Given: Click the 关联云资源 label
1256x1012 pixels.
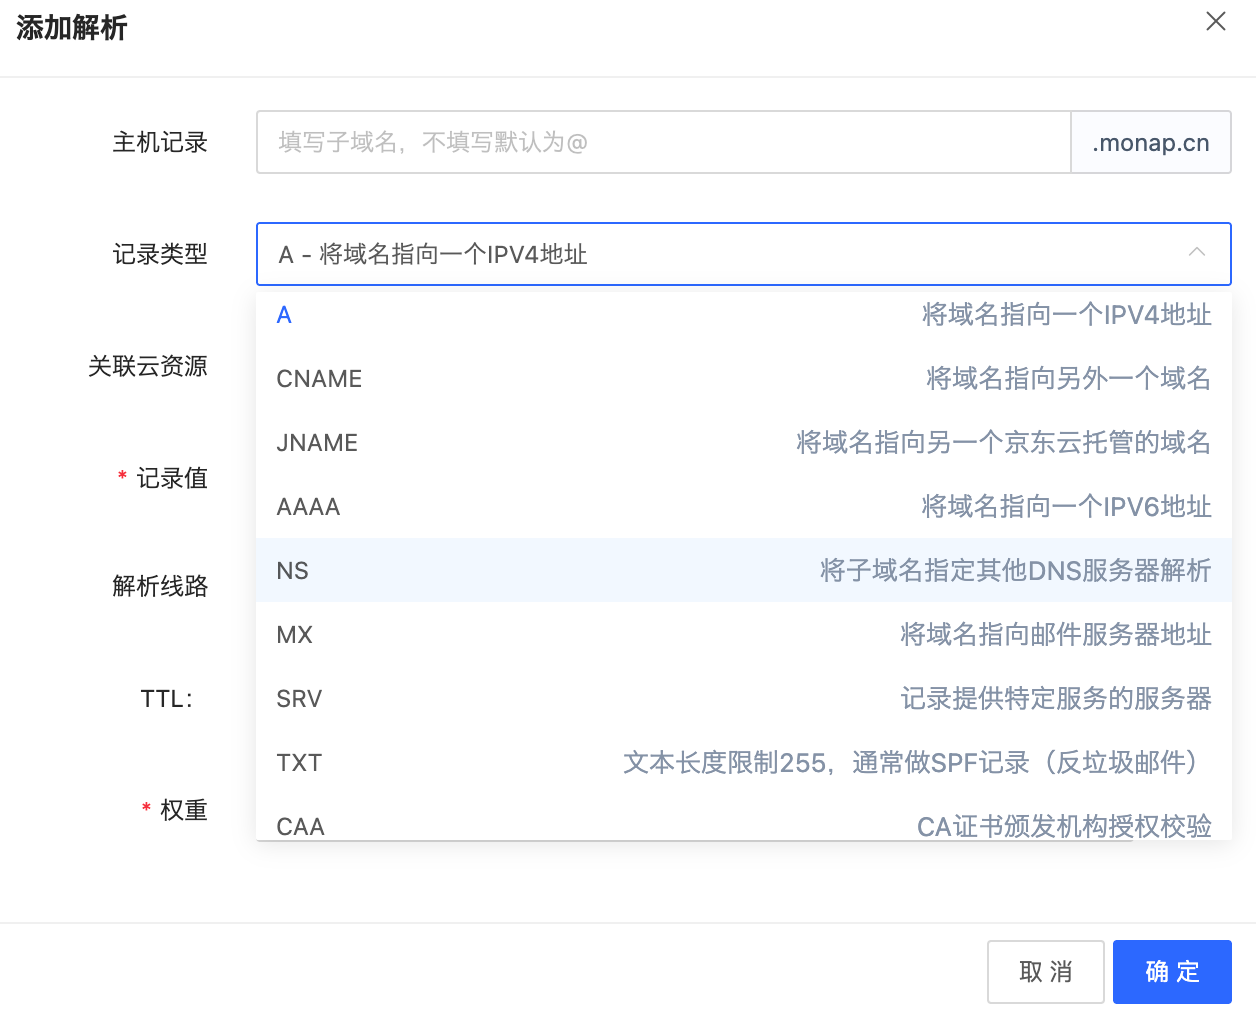Looking at the screenshot, I should pyautogui.click(x=147, y=366).
